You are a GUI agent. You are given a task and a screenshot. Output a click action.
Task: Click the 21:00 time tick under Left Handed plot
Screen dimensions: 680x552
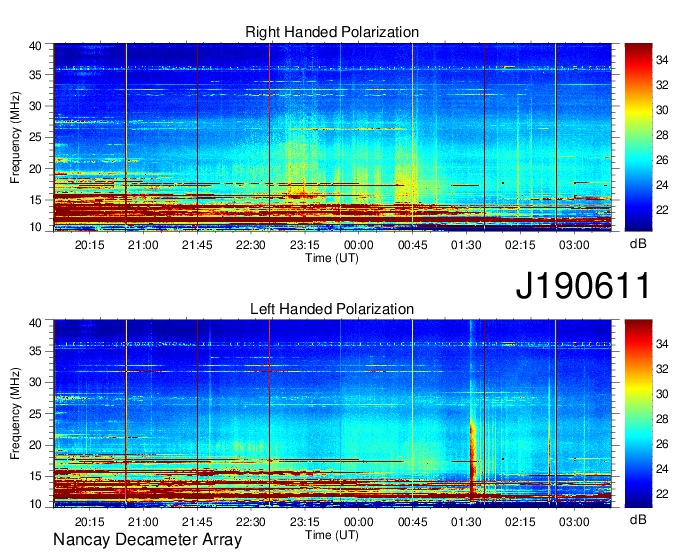143,522
